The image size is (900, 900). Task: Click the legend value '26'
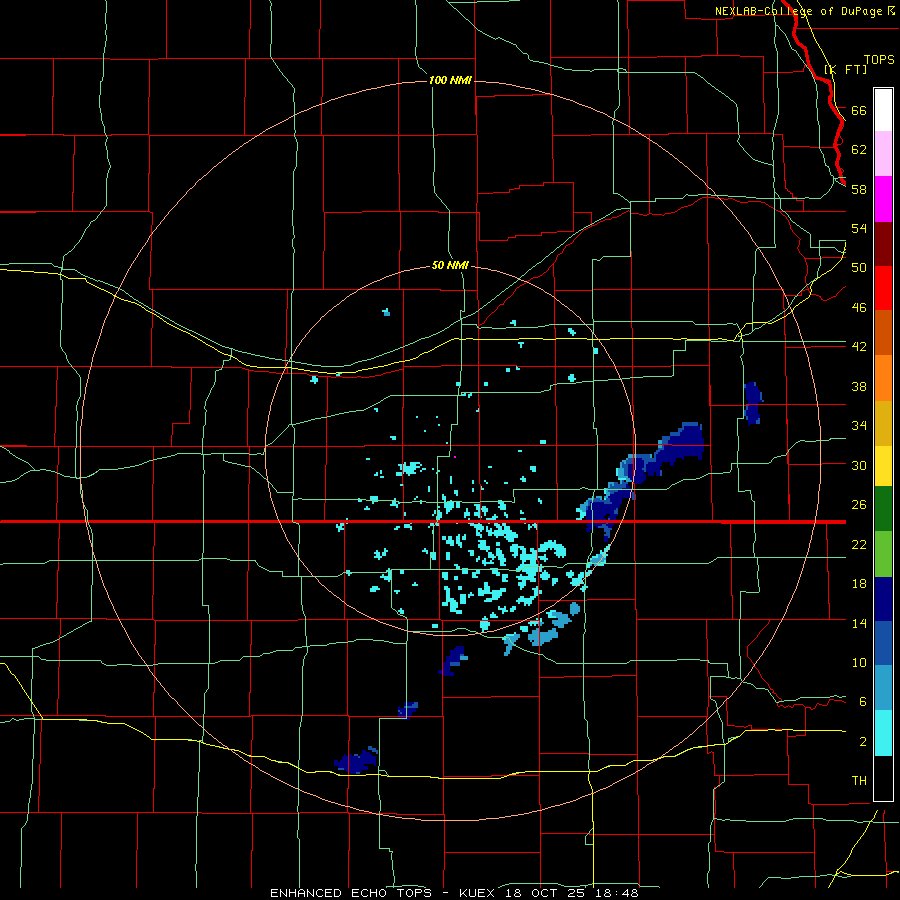859,505
